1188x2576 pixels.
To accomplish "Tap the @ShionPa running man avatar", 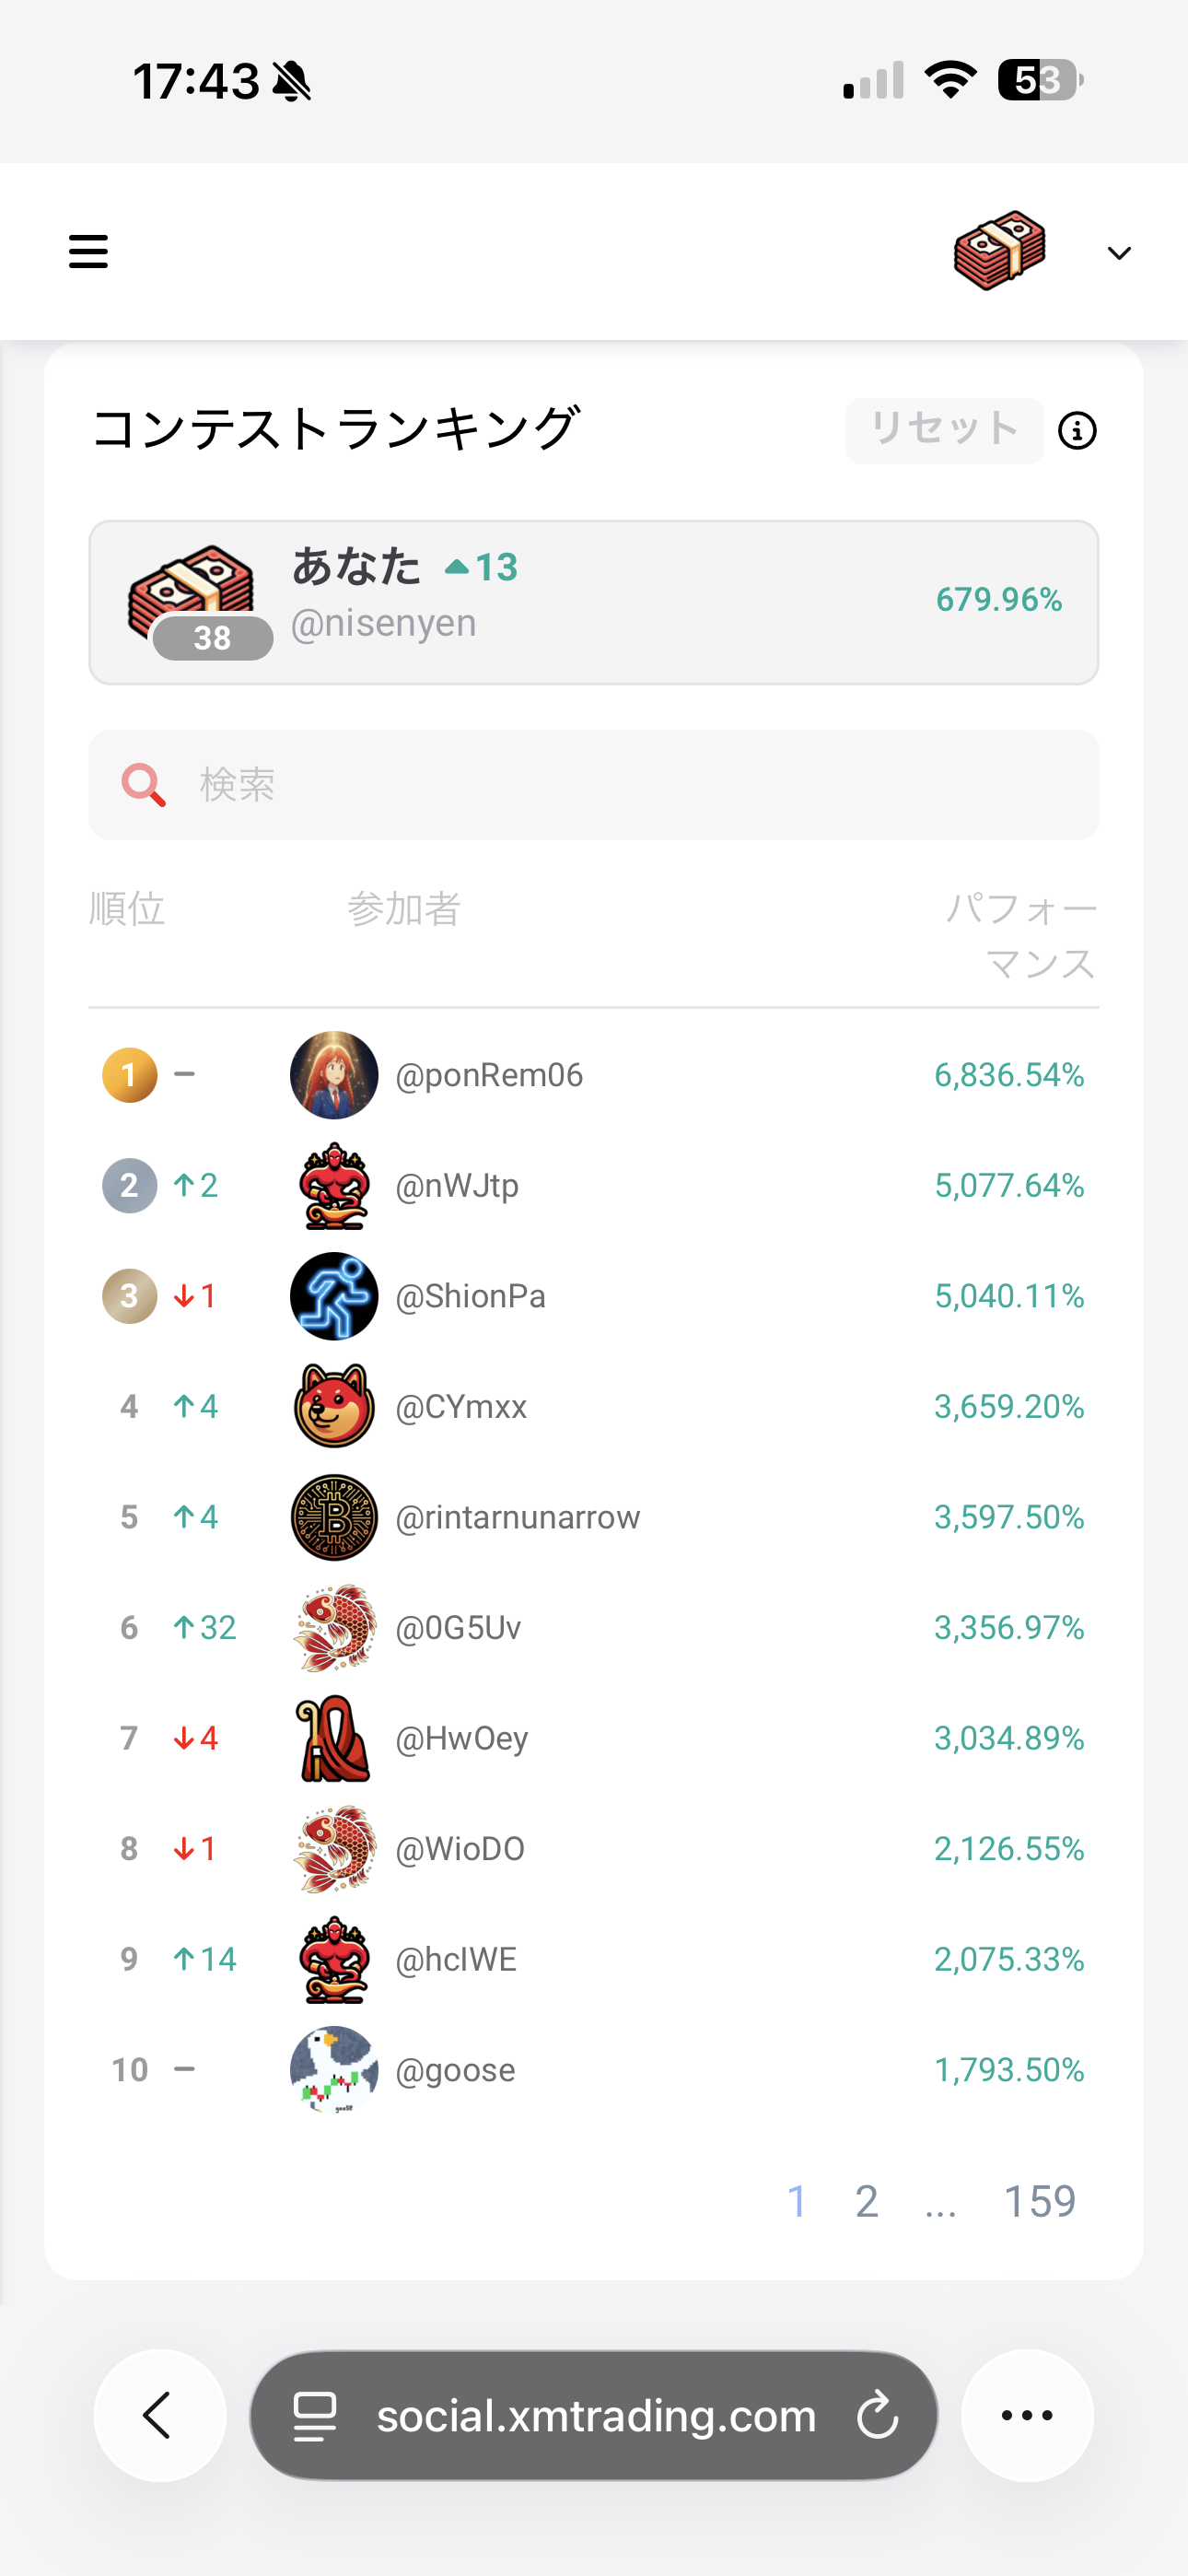I will click(334, 1296).
